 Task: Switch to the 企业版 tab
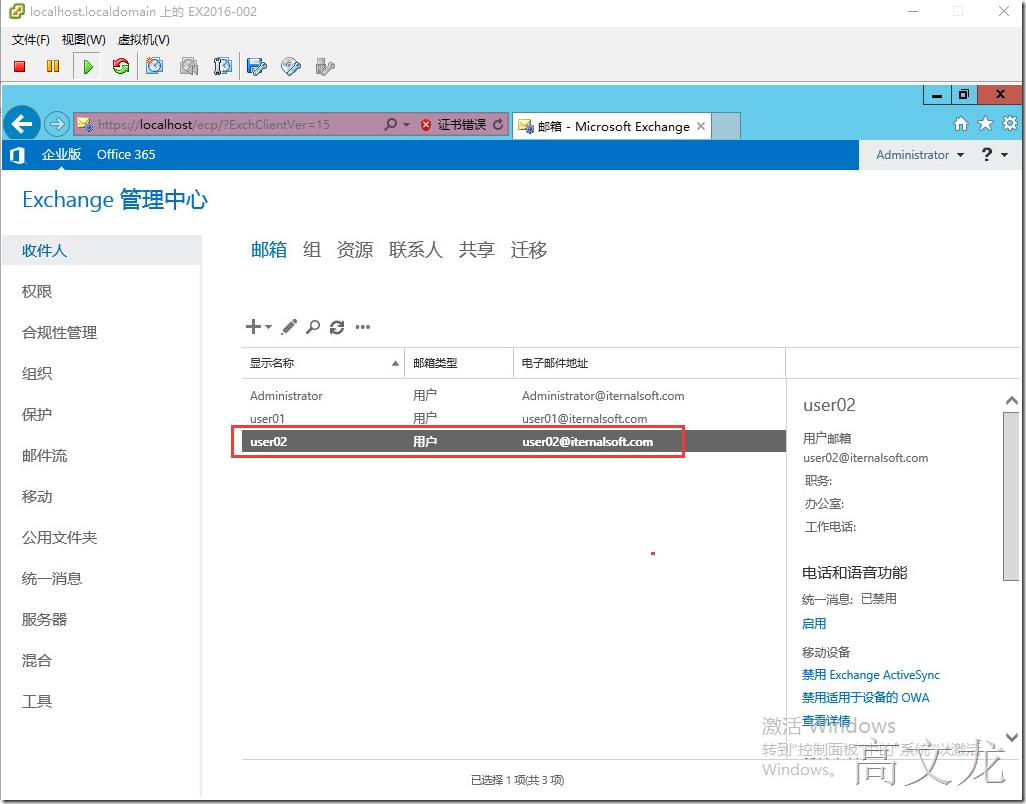coord(62,154)
